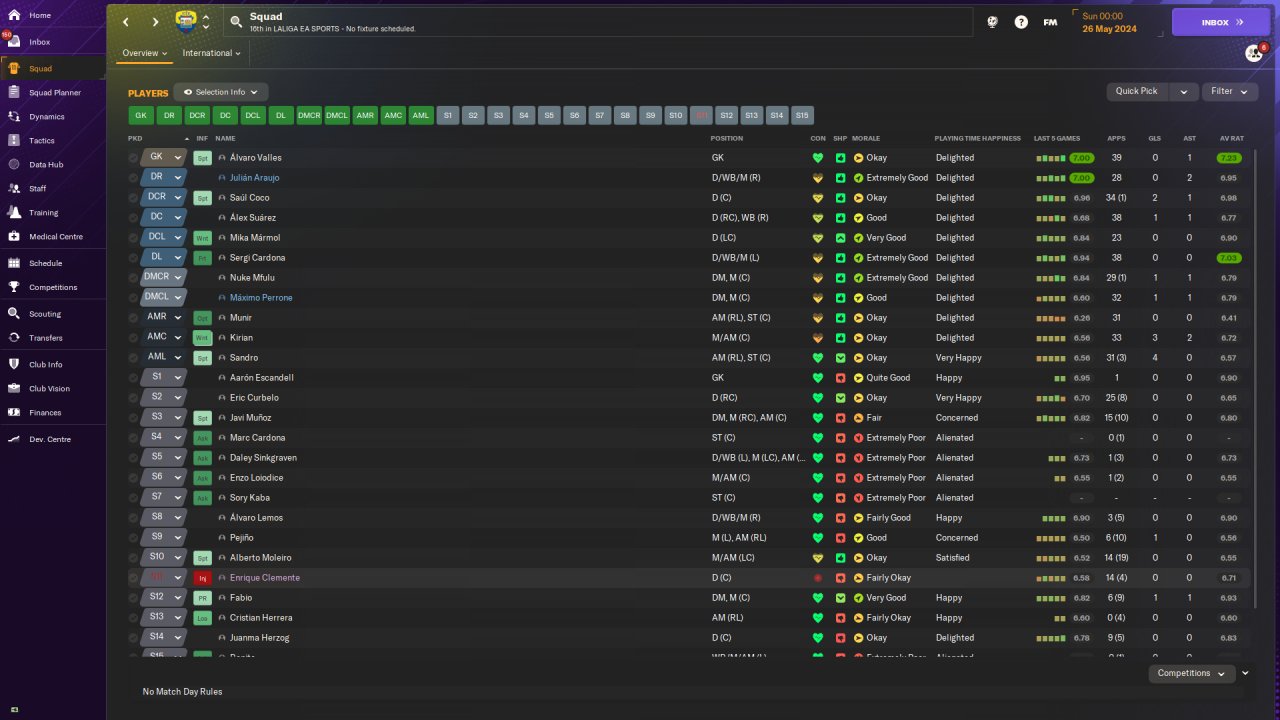Toggle the pick circle for Nuke Mfulu
Image resolution: width=1280 pixels, height=720 pixels.
coord(133,278)
